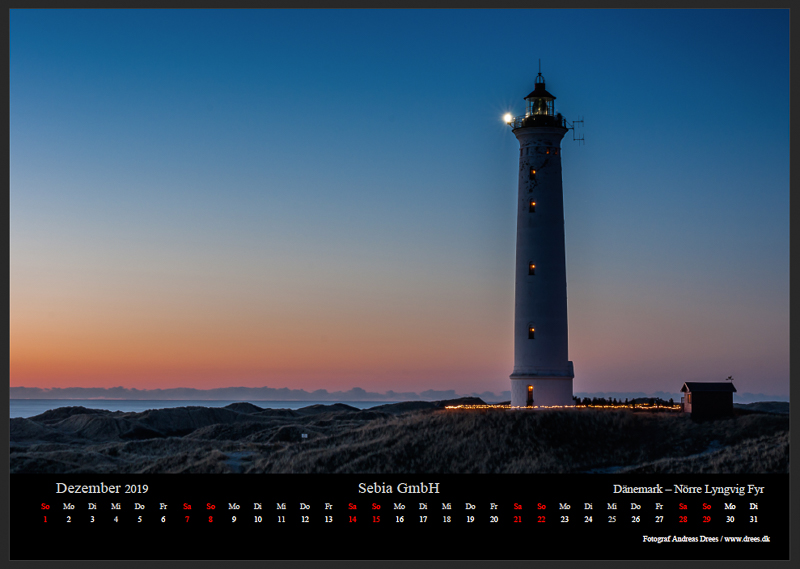Click date 19 in the calendar
This screenshot has height=569, width=800.
(470, 519)
